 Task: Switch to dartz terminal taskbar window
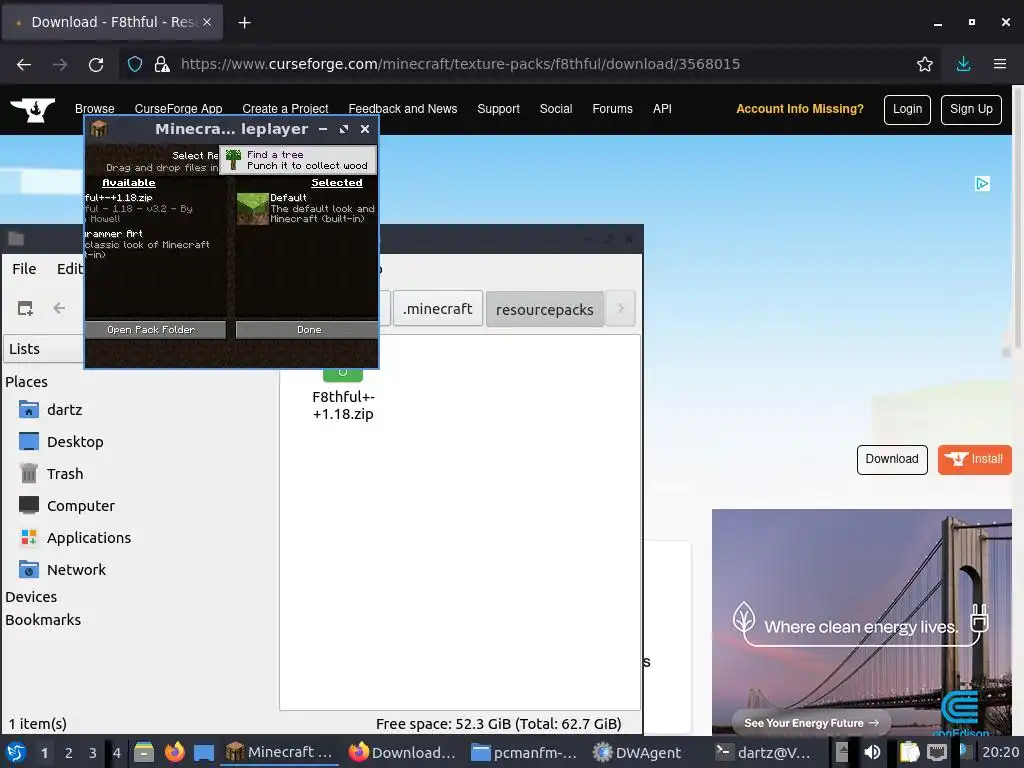pyautogui.click(x=763, y=753)
